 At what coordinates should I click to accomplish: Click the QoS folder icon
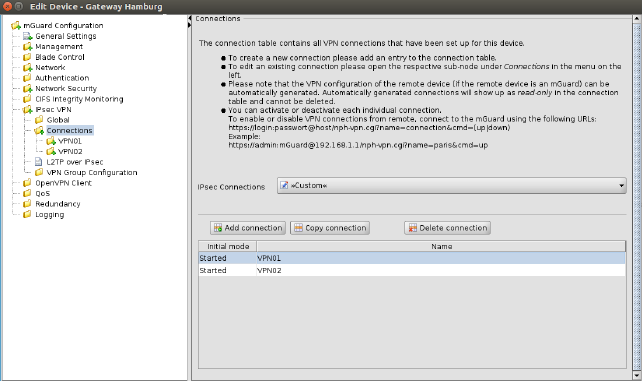[27, 193]
